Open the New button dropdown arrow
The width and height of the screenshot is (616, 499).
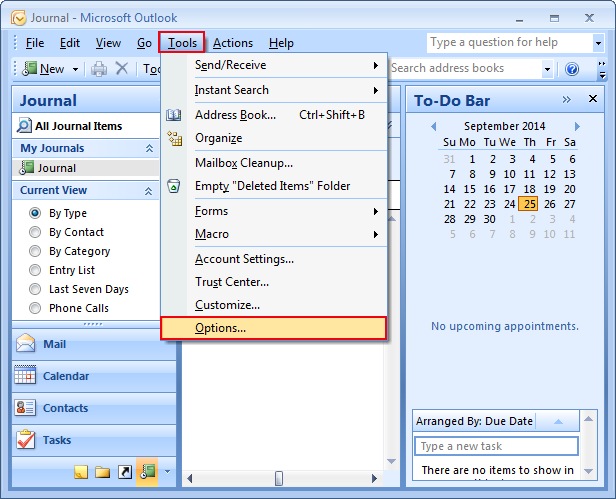point(75,70)
